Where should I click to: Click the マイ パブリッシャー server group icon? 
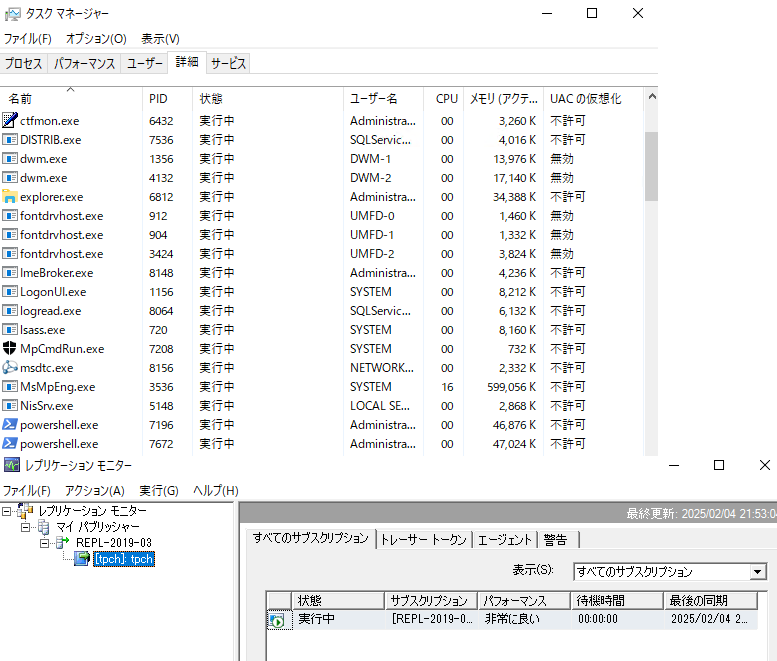click(x=44, y=527)
